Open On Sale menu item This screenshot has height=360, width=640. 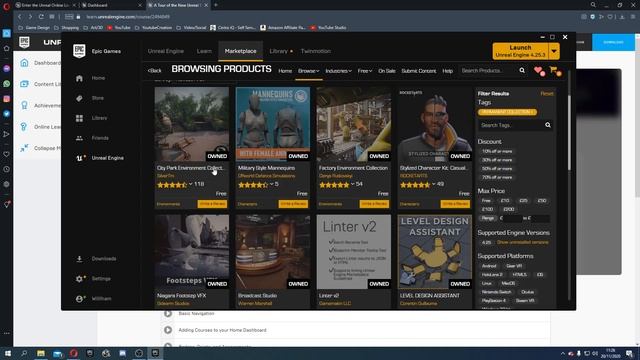(x=387, y=71)
